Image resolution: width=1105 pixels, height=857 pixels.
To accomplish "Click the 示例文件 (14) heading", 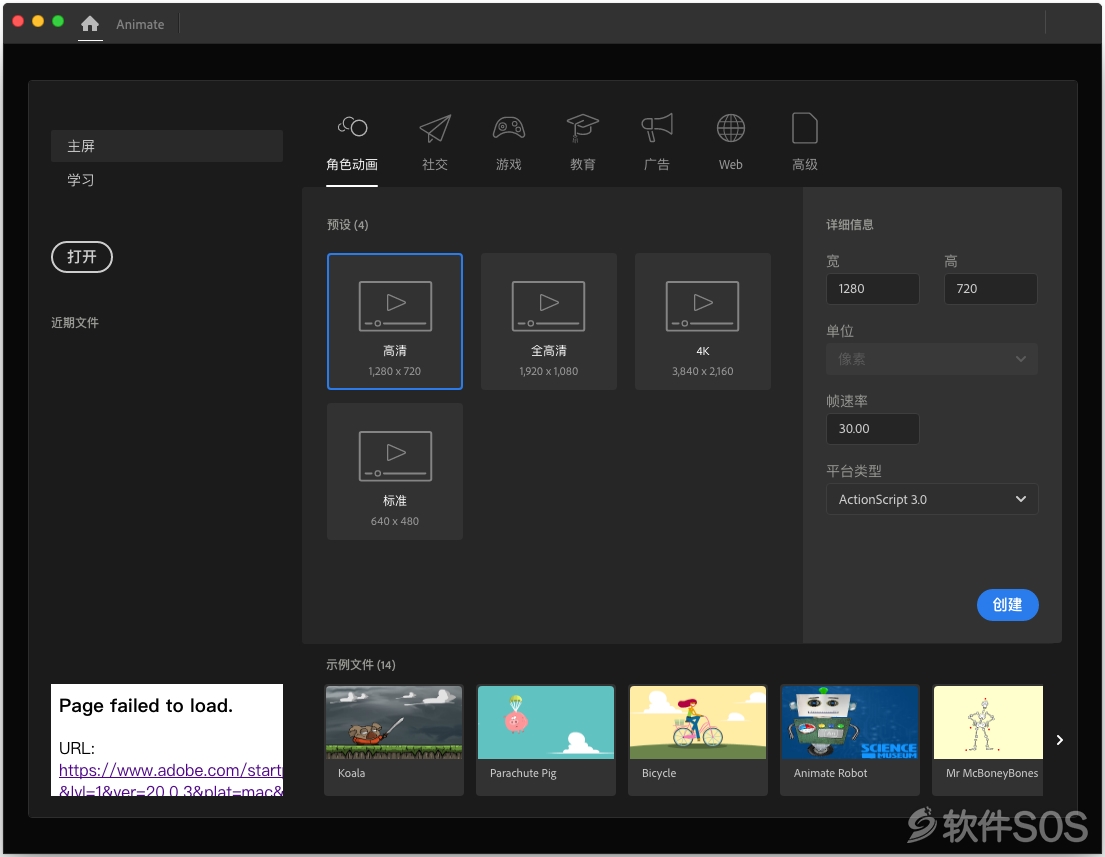I will point(361,665).
